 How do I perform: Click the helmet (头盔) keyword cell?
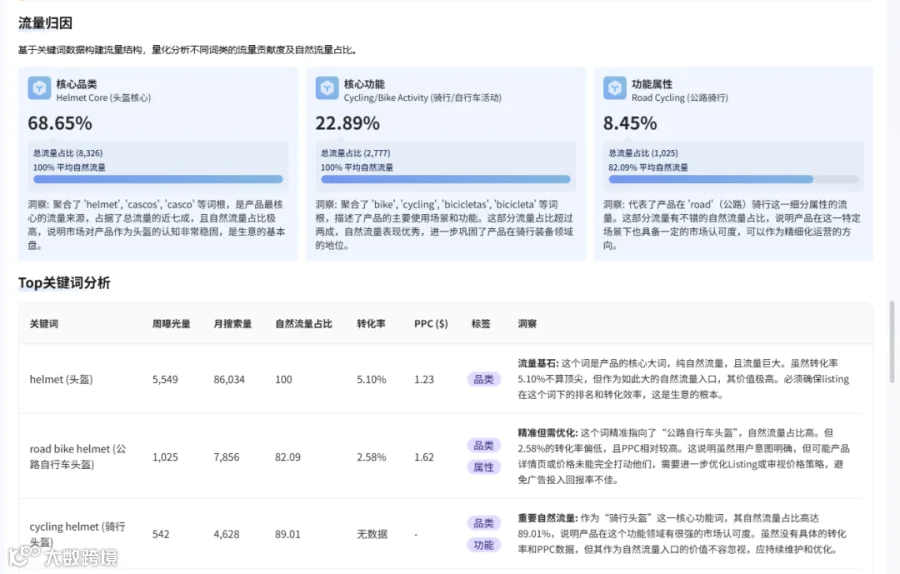tap(61, 379)
